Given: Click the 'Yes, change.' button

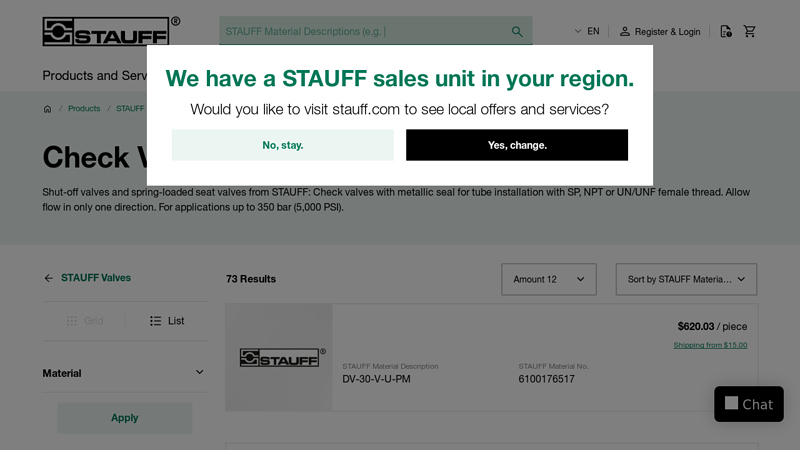Looking at the screenshot, I should pyautogui.click(x=517, y=145).
